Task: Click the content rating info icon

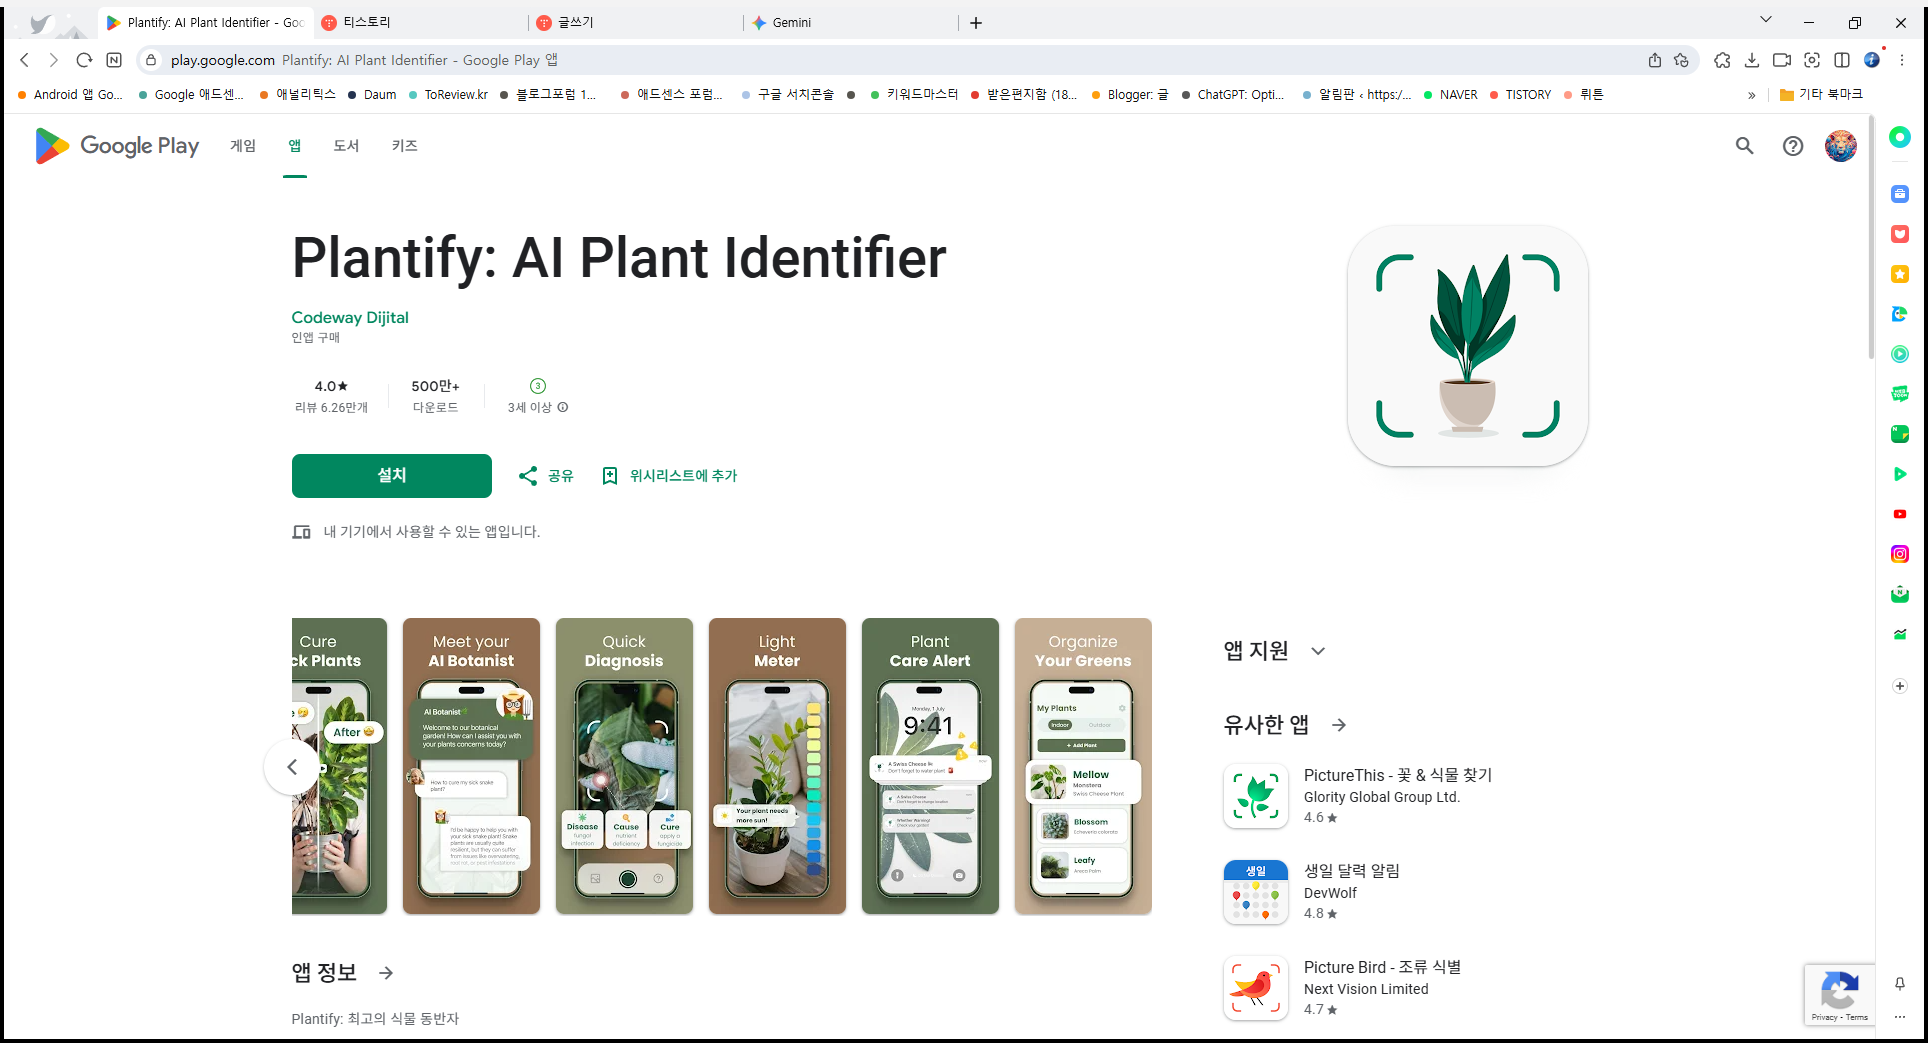Action: coord(563,407)
